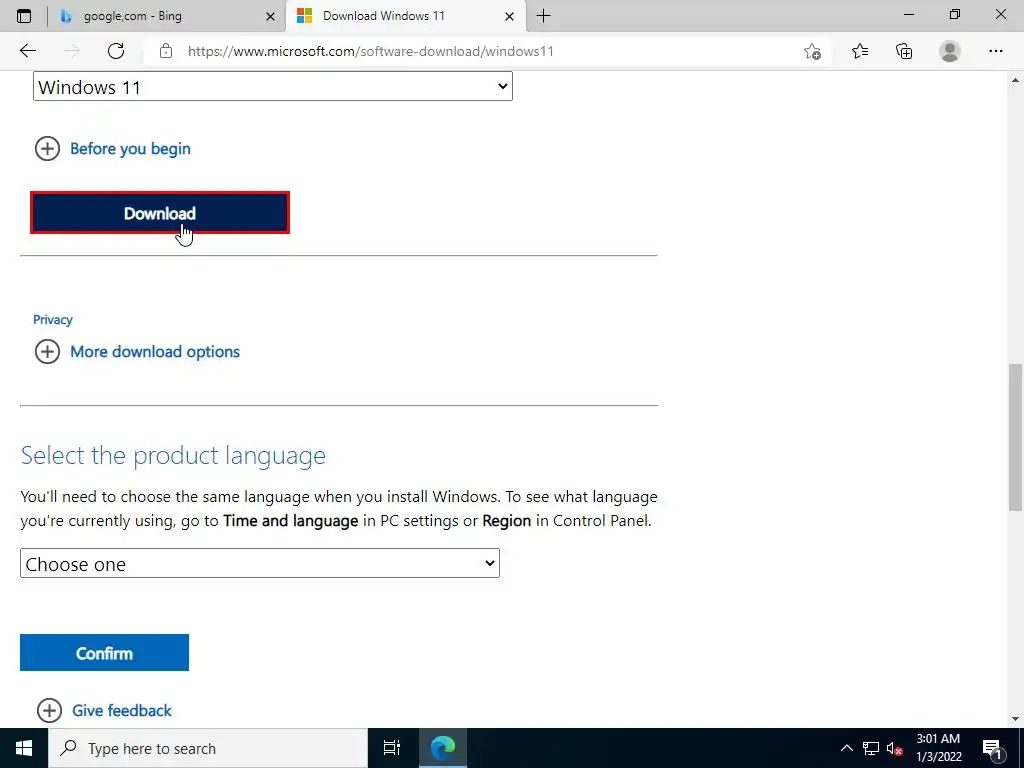Open the tab actions menu icon

tap(24, 16)
